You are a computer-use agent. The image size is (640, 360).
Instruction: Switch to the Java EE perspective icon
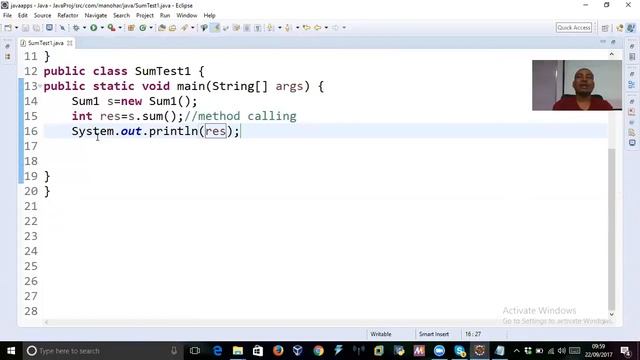[620, 28]
